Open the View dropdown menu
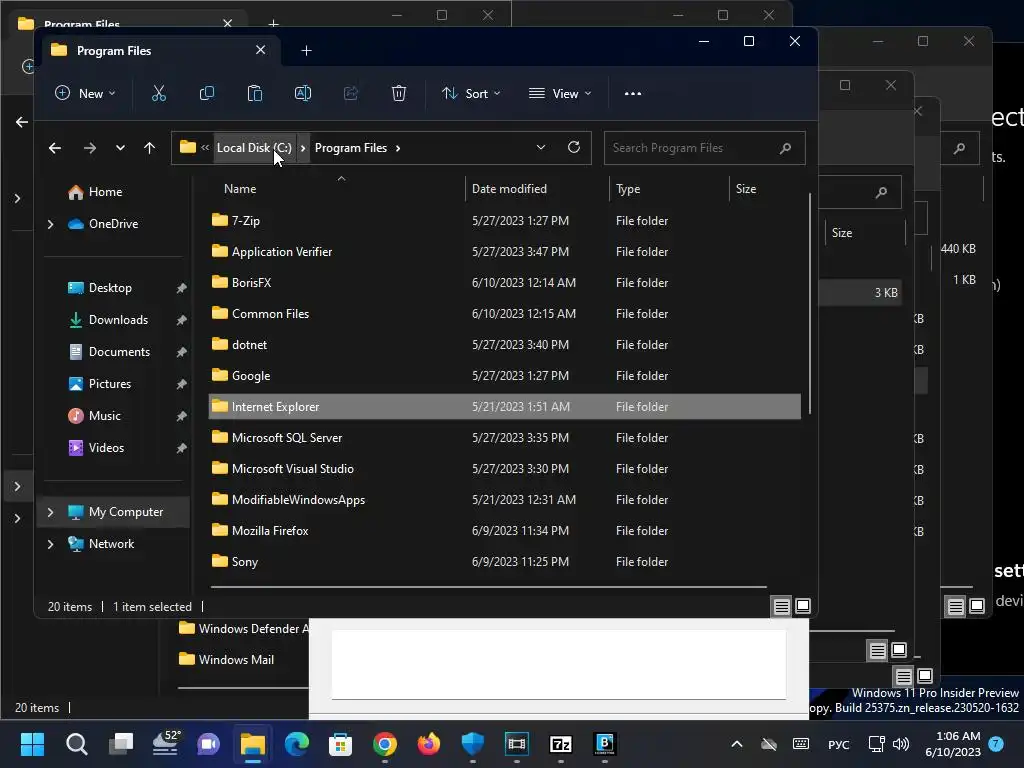The height and width of the screenshot is (768, 1024). coord(560,93)
